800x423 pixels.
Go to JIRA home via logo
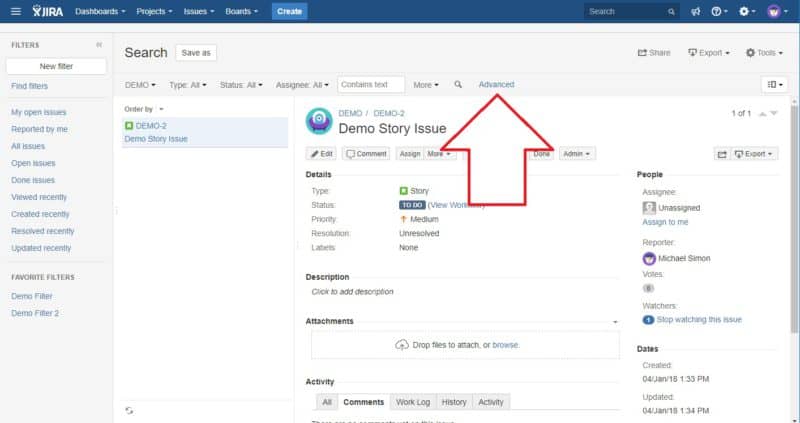click(x=48, y=11)
